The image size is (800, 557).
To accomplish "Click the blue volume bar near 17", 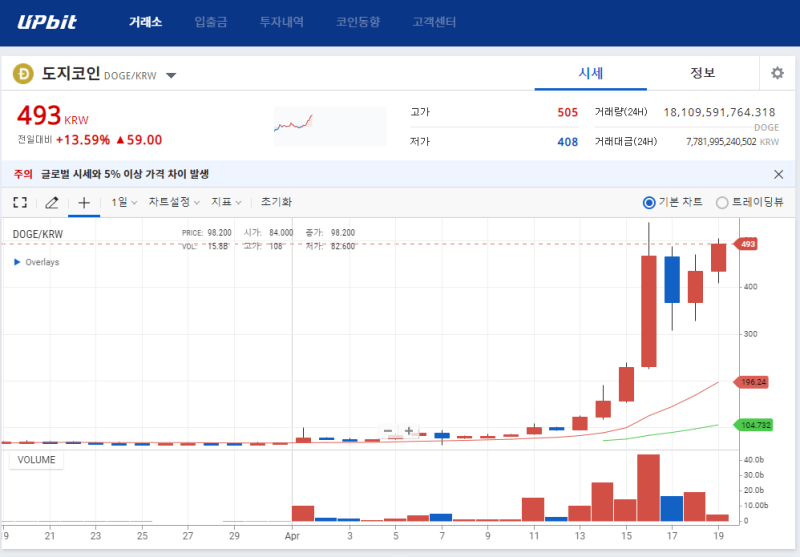I will click(672, 509).
